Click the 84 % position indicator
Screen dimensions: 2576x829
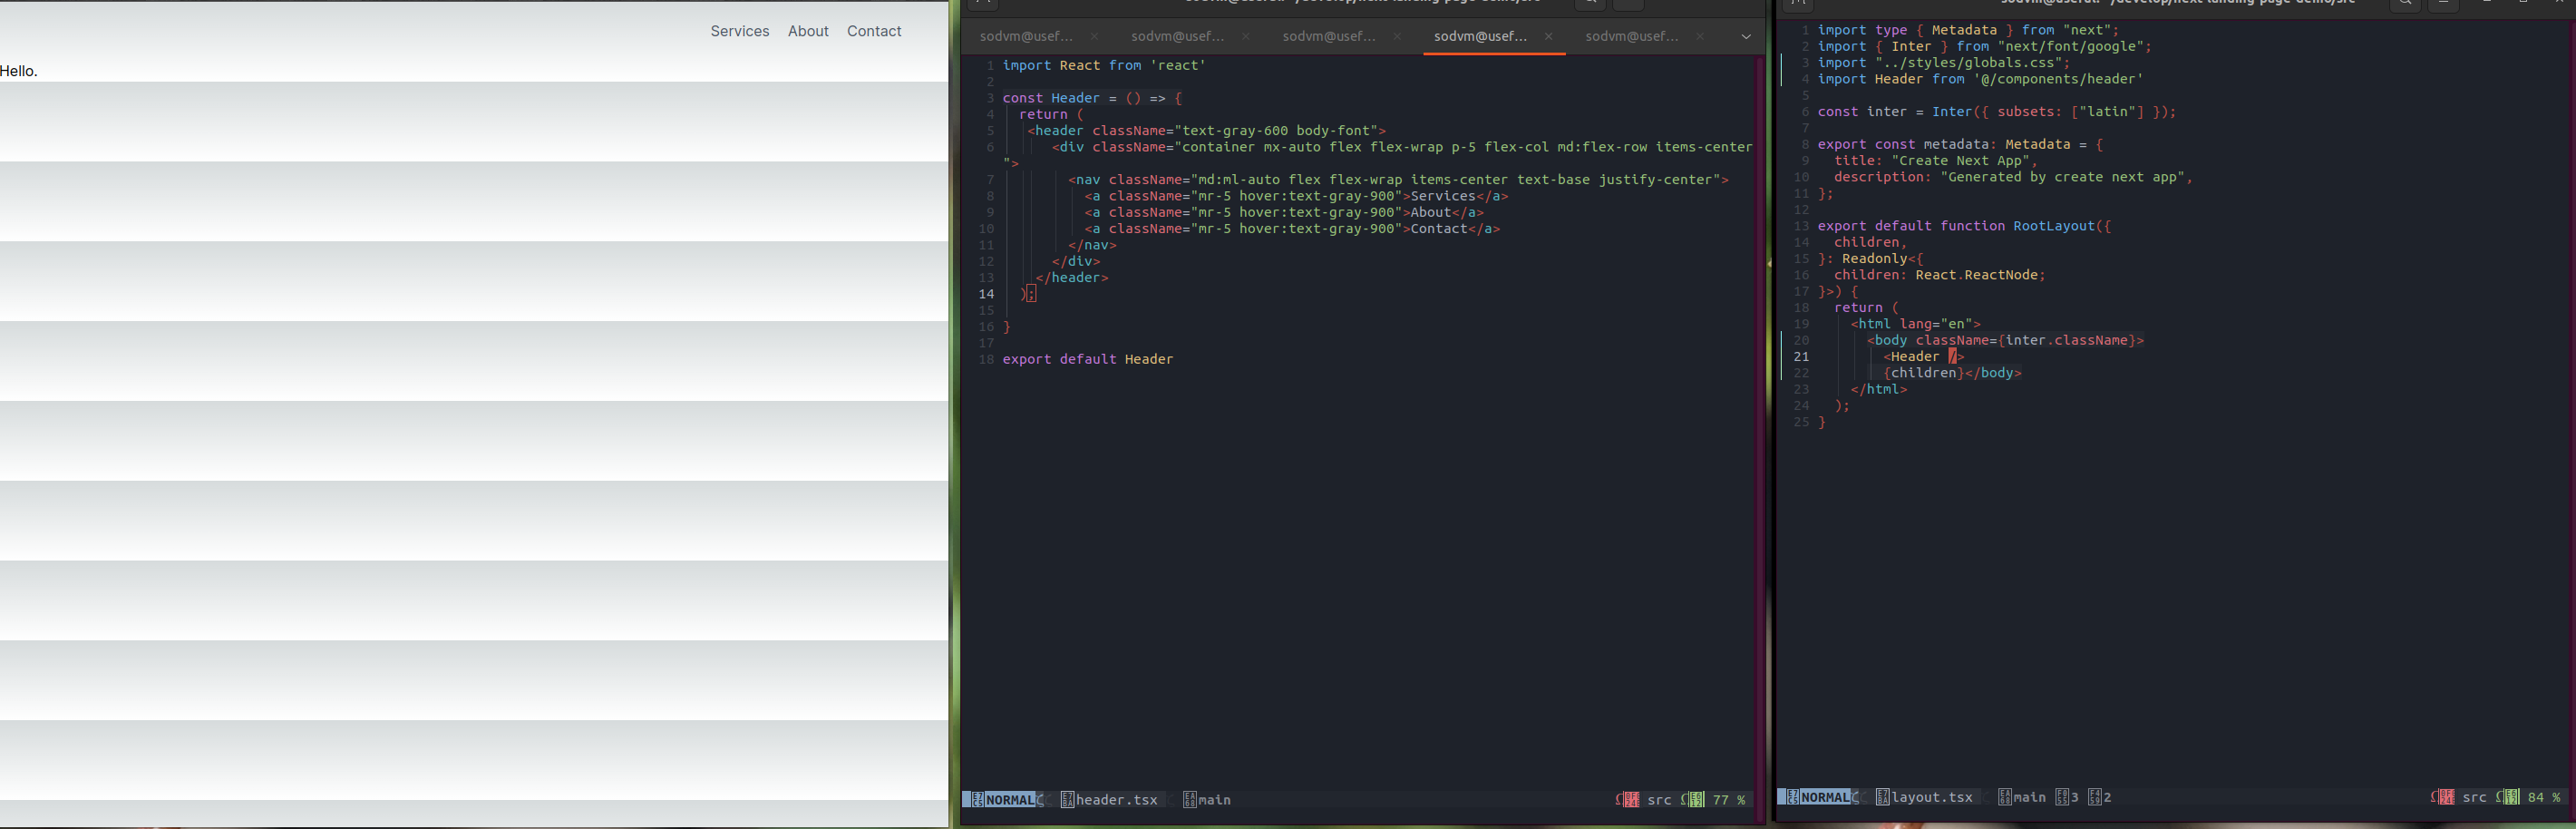[2544, 797]
